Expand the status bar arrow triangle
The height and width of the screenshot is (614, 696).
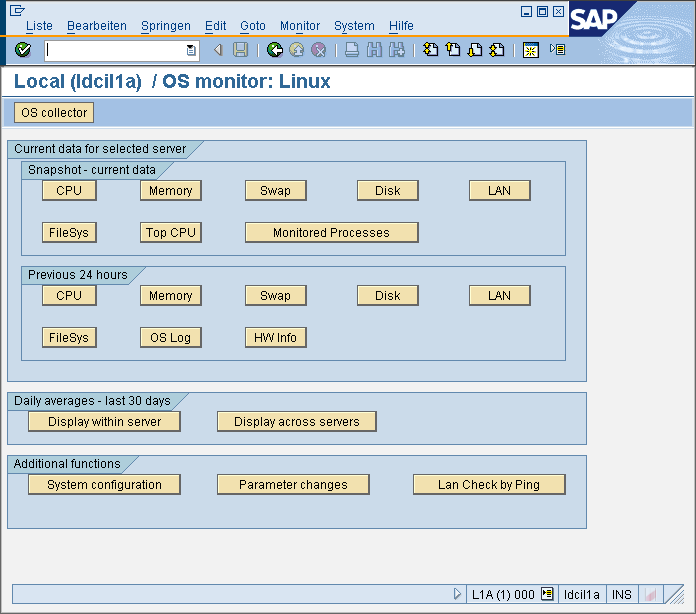(458, 594)
